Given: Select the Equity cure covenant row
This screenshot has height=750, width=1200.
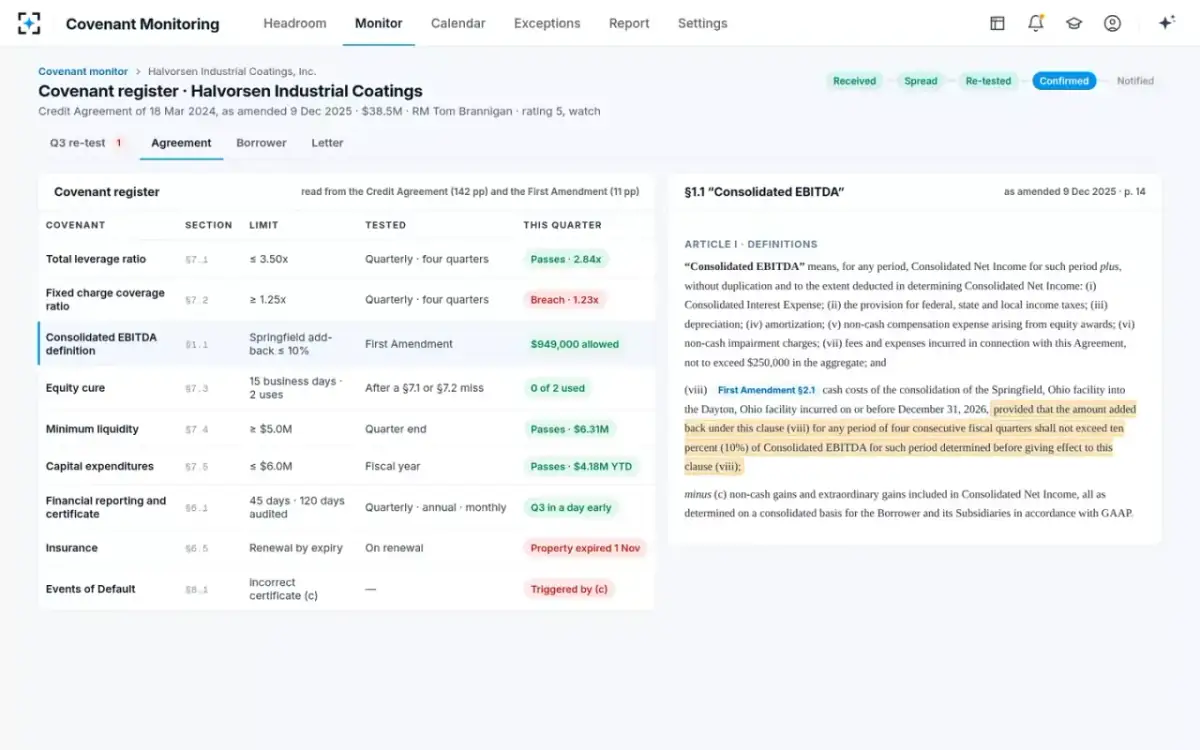Looking at the screenshot, I should pos(346,388).
